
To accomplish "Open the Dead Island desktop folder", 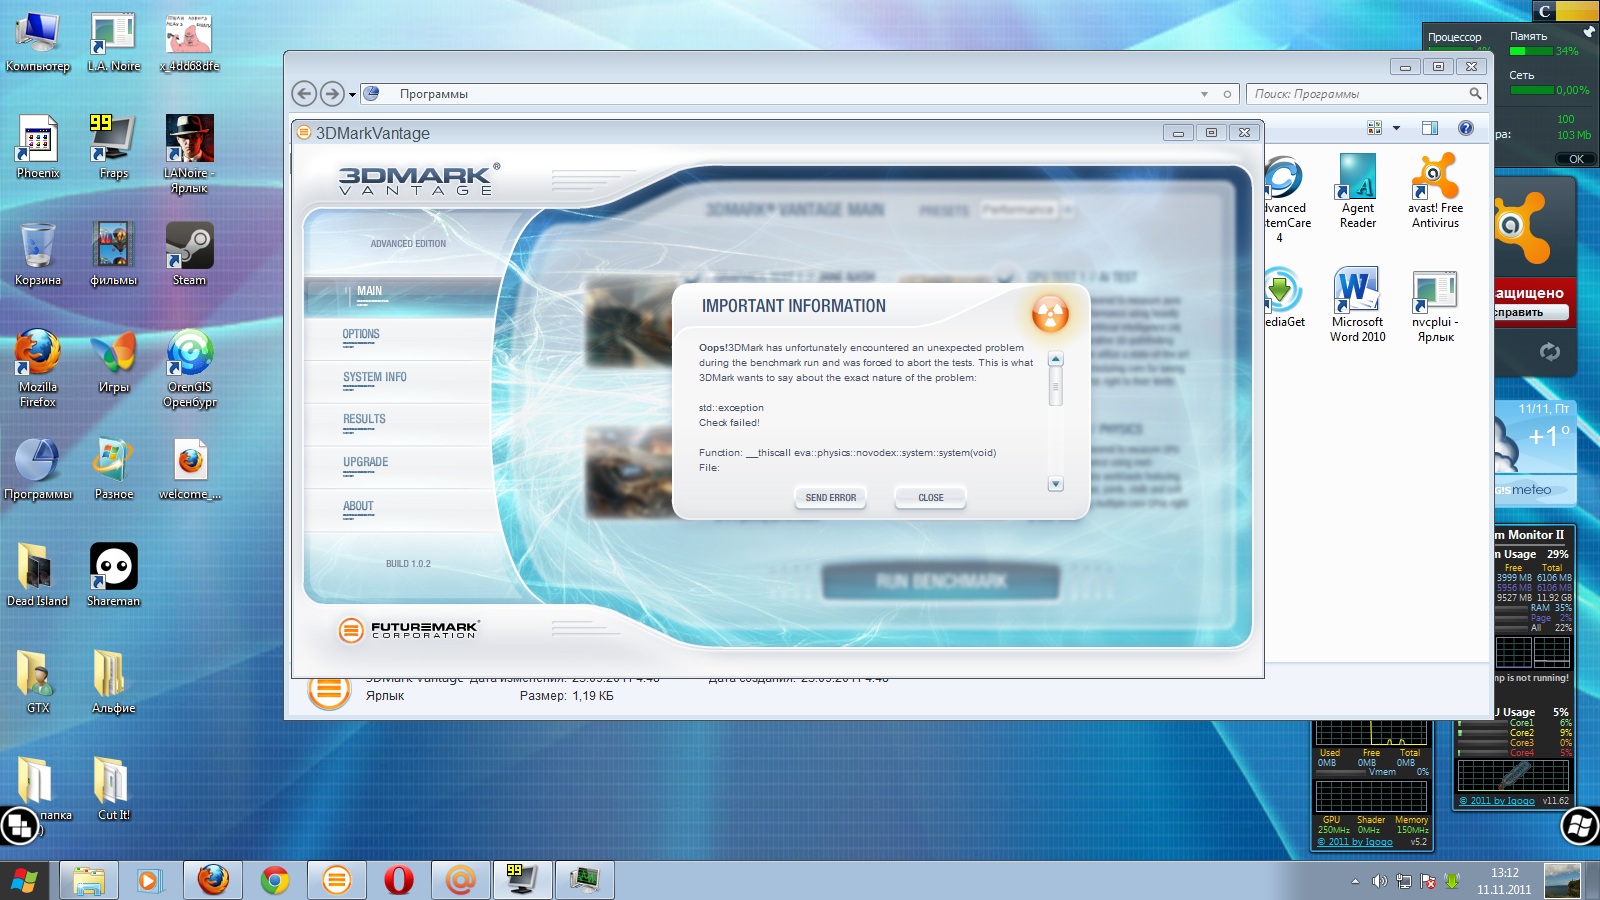I will pyautogui.click(x=38, y=576).
